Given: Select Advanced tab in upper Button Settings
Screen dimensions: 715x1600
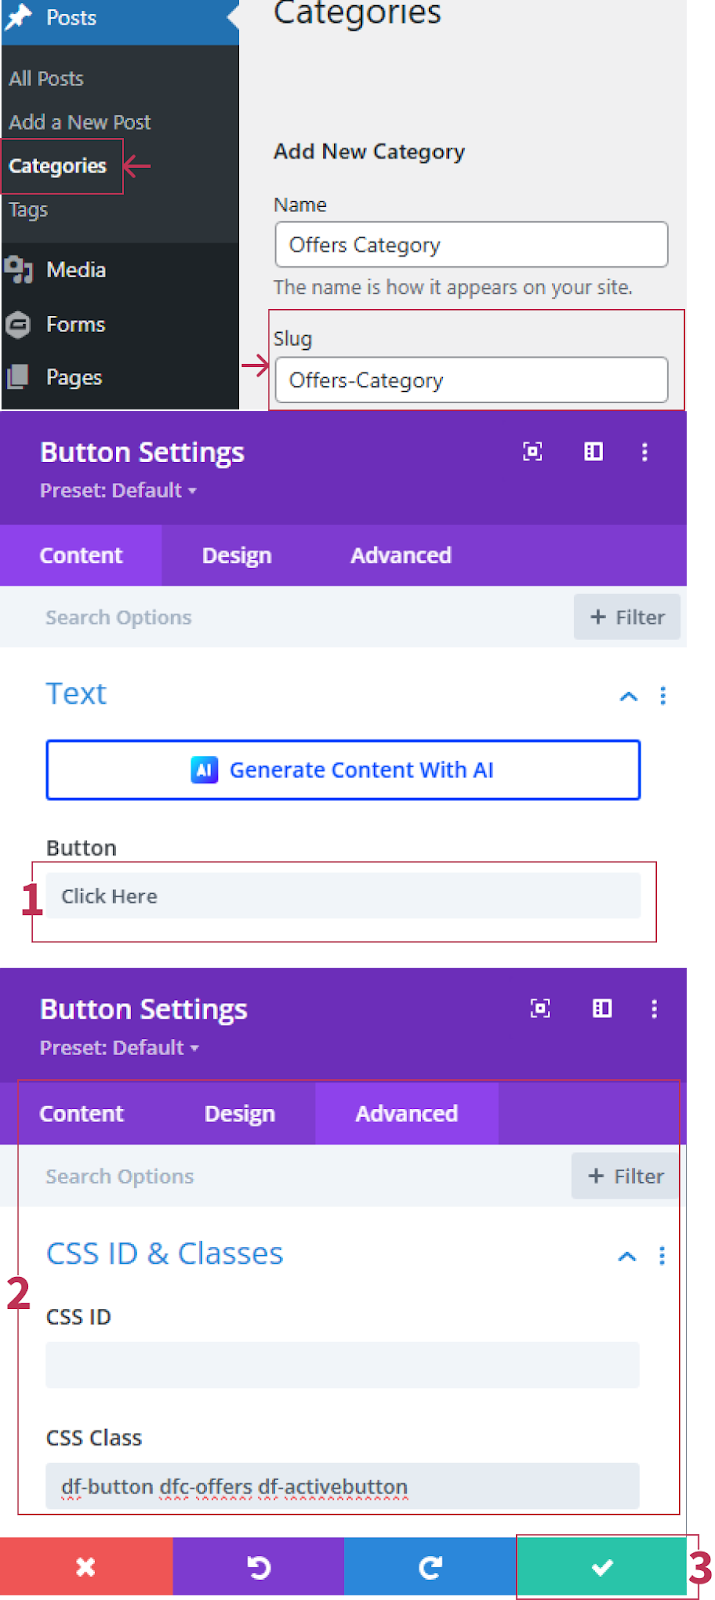Looking at the screenshot, I should click(400, 556).
